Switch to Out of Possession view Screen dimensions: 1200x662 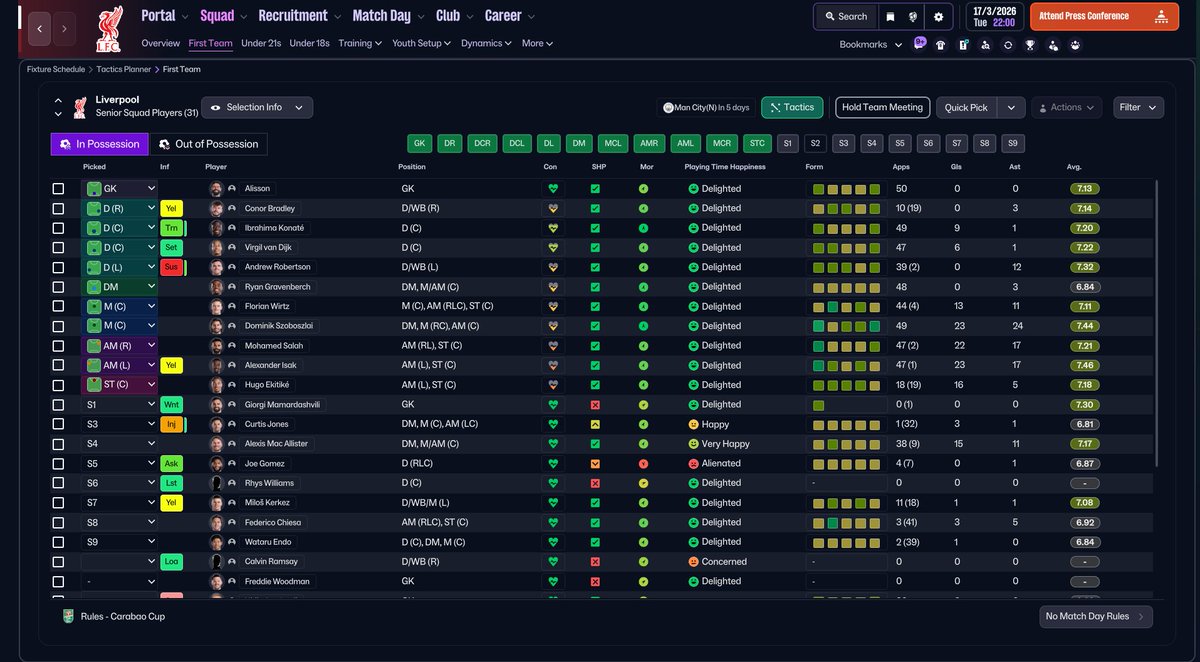click(x=208, y=144)
